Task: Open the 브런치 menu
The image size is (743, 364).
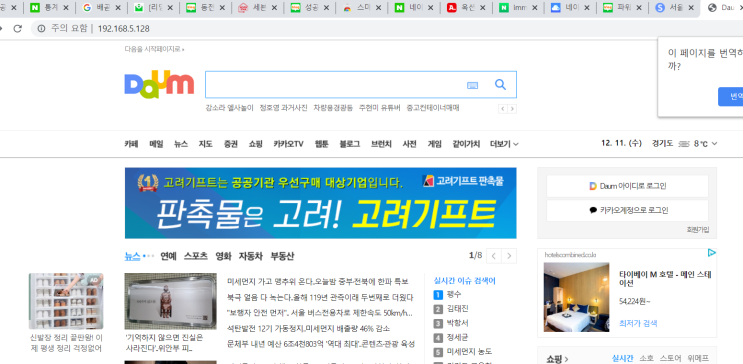Action: [x=381, y=144]
